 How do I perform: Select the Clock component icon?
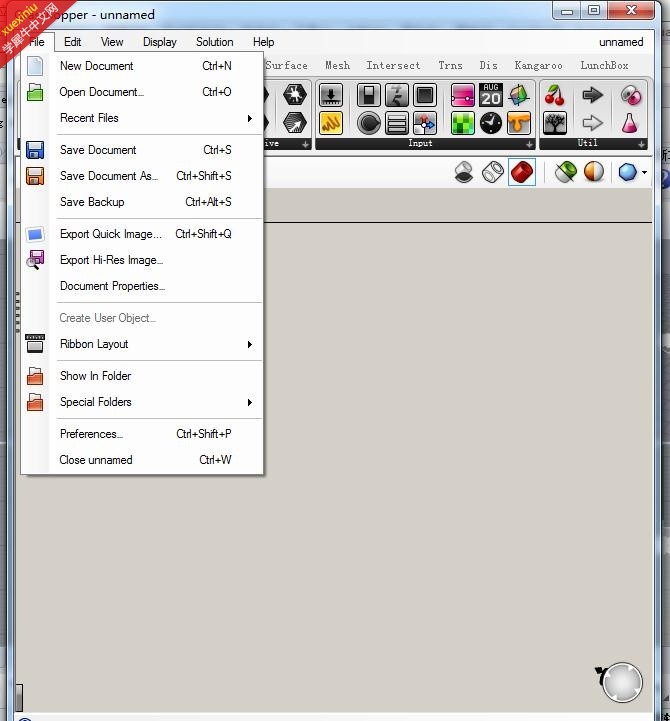click(x=491, y=123)
